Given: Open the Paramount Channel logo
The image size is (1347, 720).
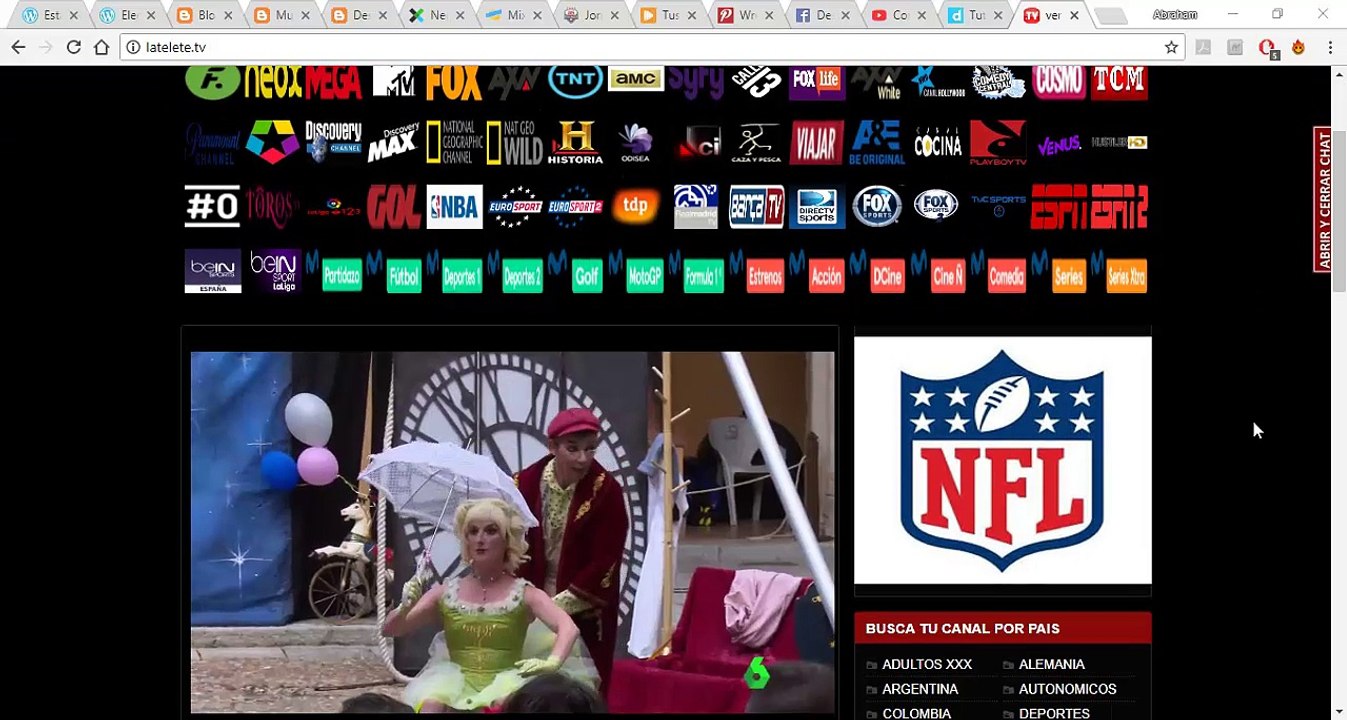Looking at the screenshot, I should point(212,143).
